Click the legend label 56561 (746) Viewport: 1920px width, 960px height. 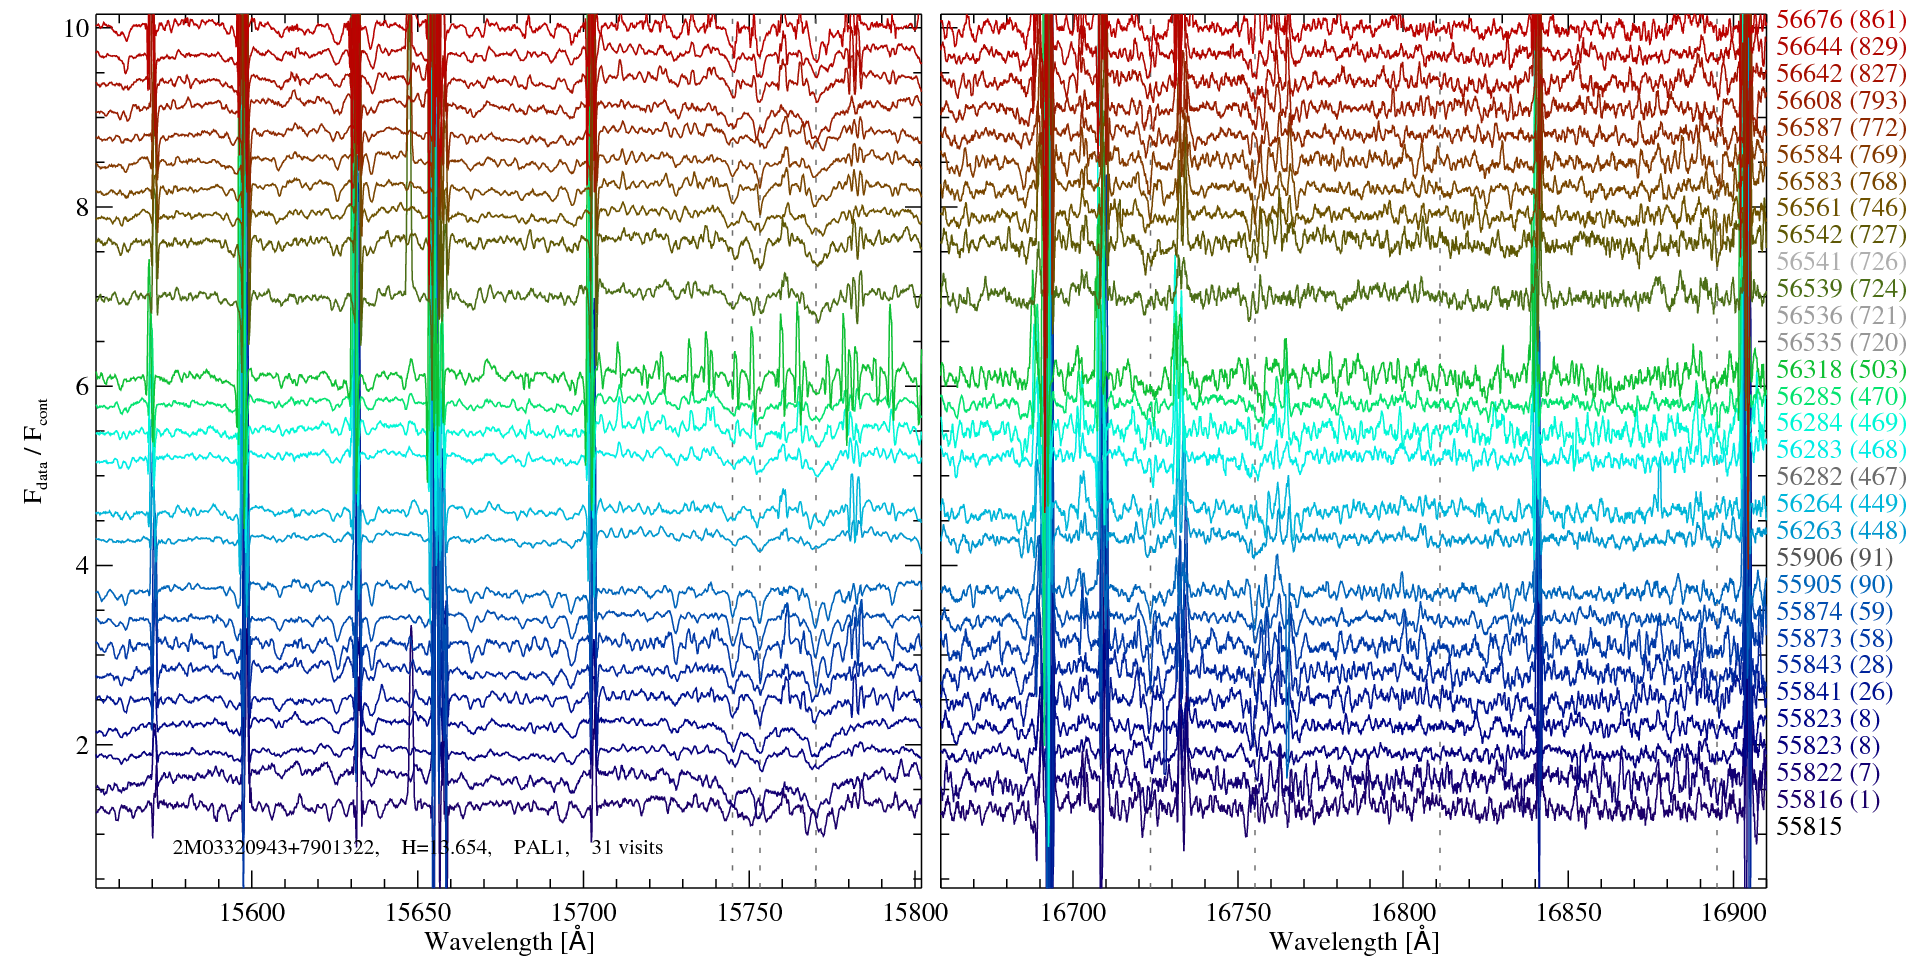(1840, 207)
